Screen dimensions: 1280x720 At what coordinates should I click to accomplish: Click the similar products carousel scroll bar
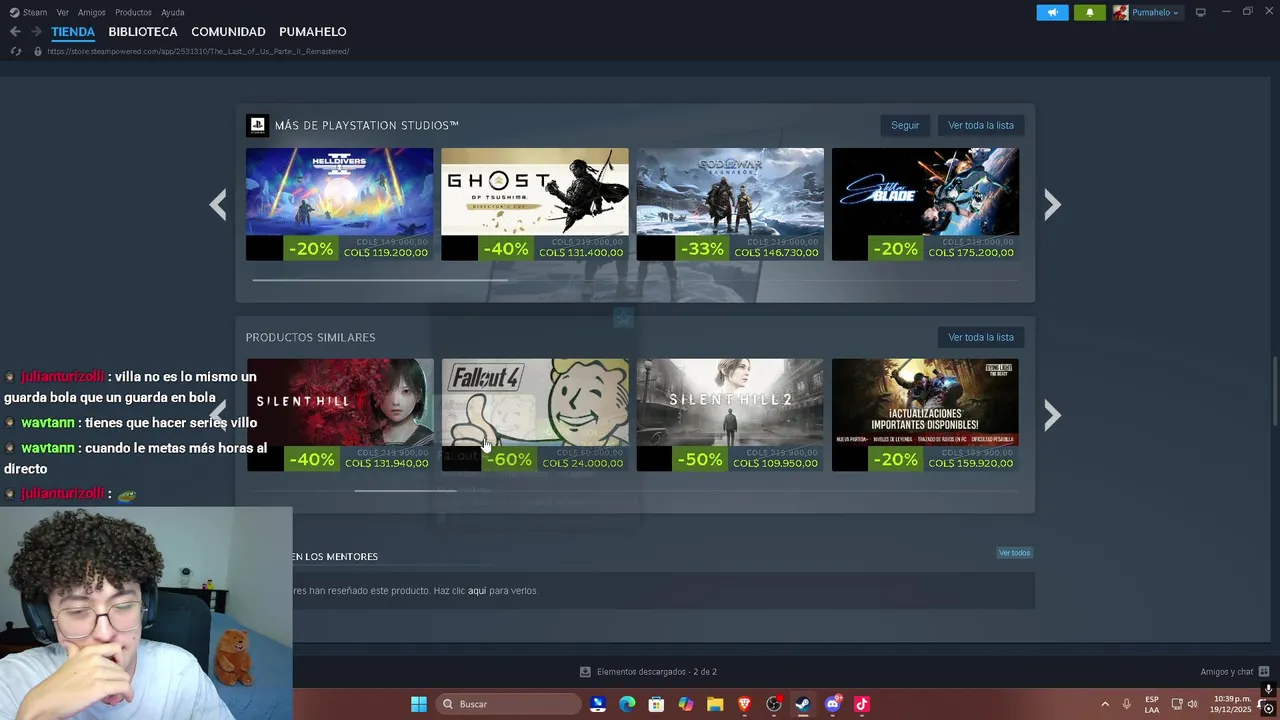coord(405,491)
